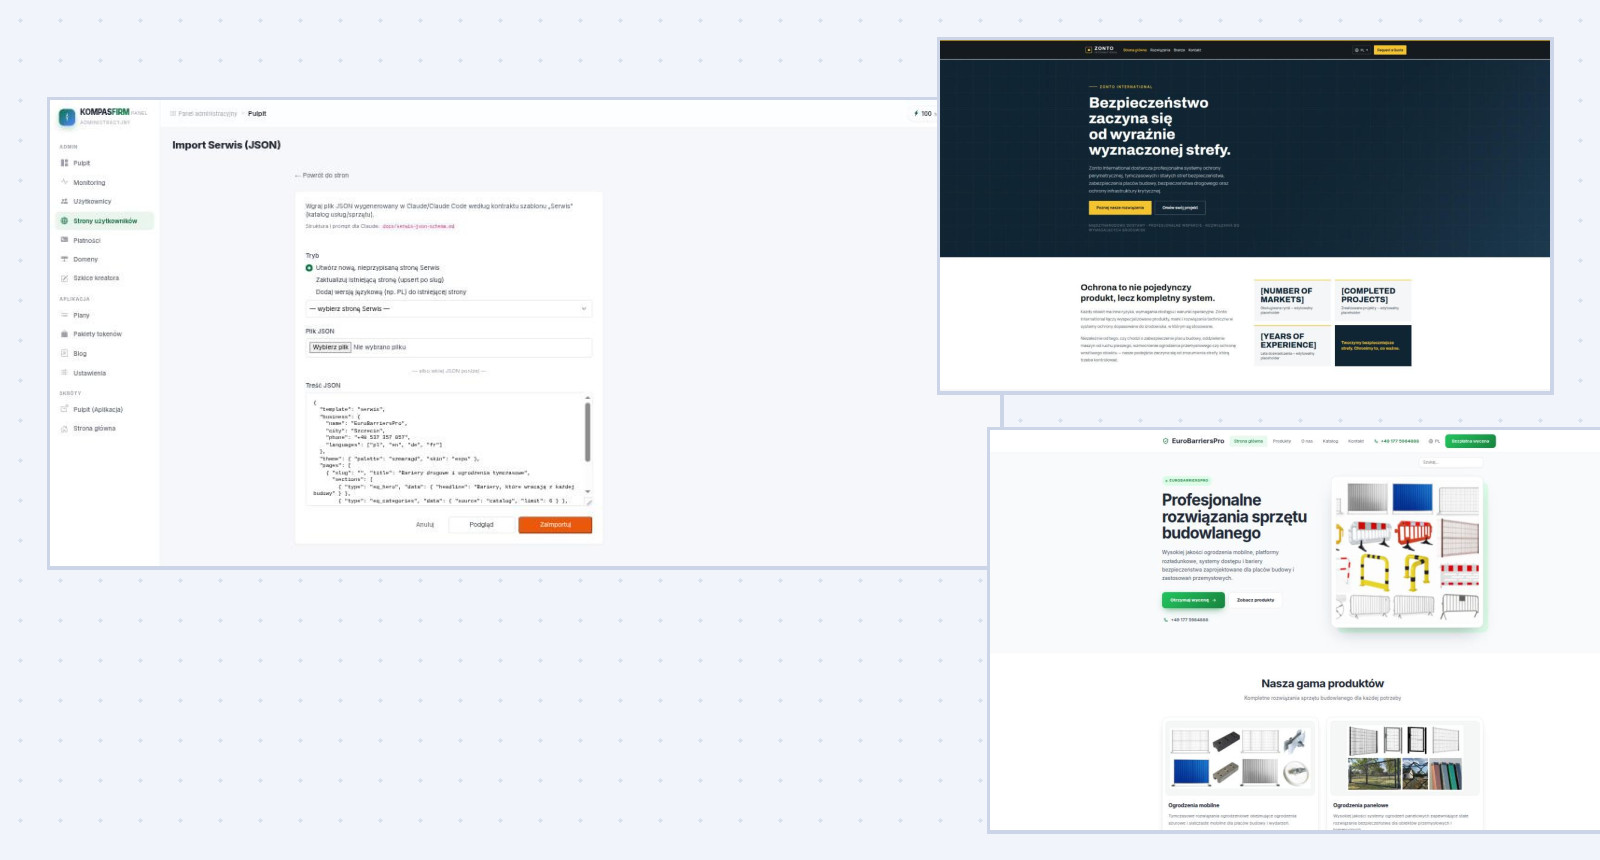Select 'Utwórz nową, nieprzypisaną stronę Serwis' radio
Viewport: 1600px width, 860px height.
point(309,268)
